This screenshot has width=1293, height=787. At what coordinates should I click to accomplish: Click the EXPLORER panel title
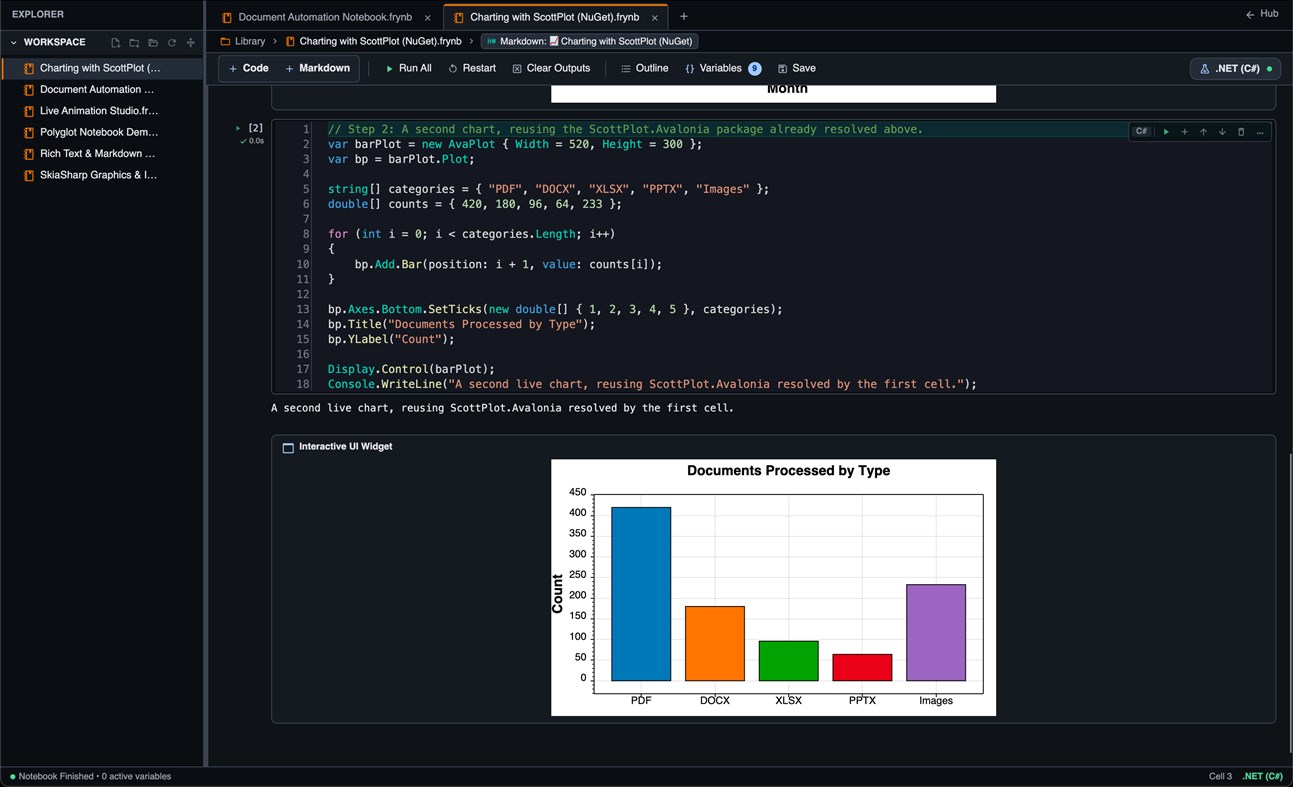[38, 15]
